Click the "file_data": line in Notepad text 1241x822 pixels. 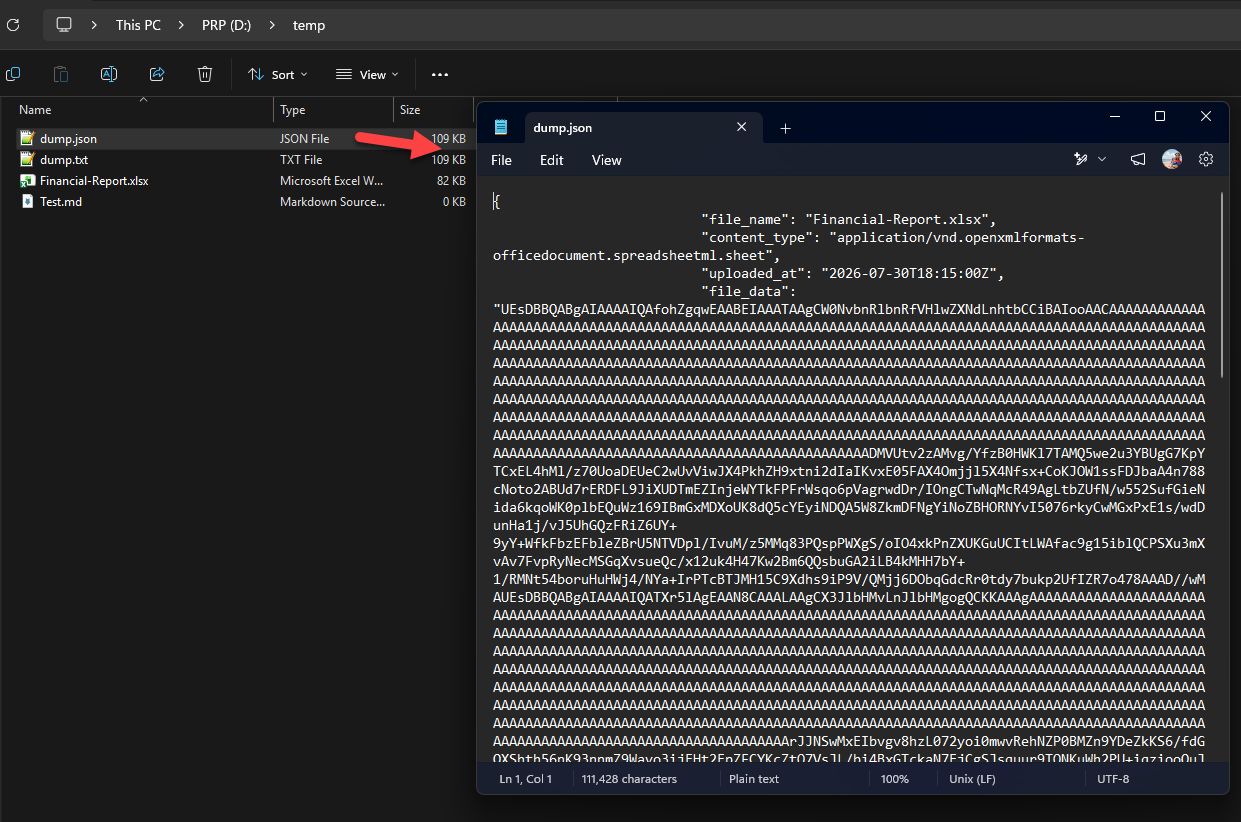click(x=748, y=291)
